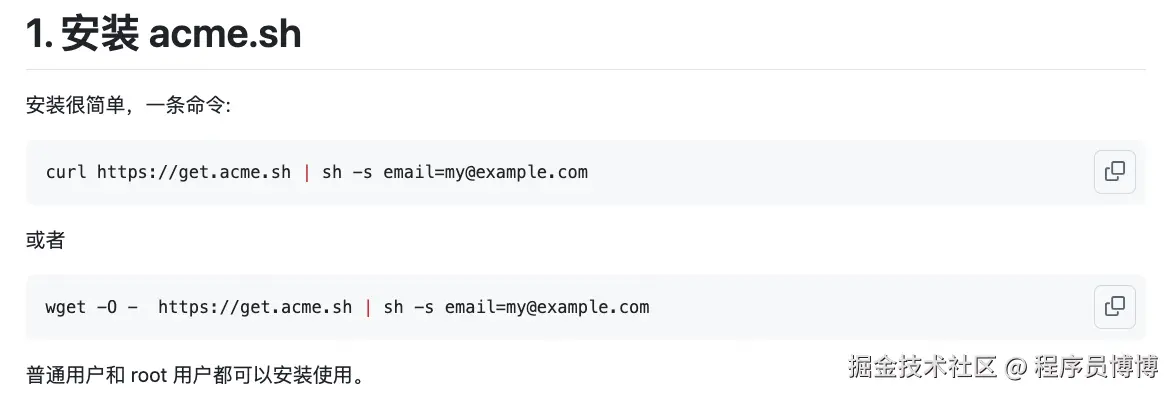The width and height of the screenshot is (1173, 395).
Task: Click the word curl in code block
Action: point(66,172)
